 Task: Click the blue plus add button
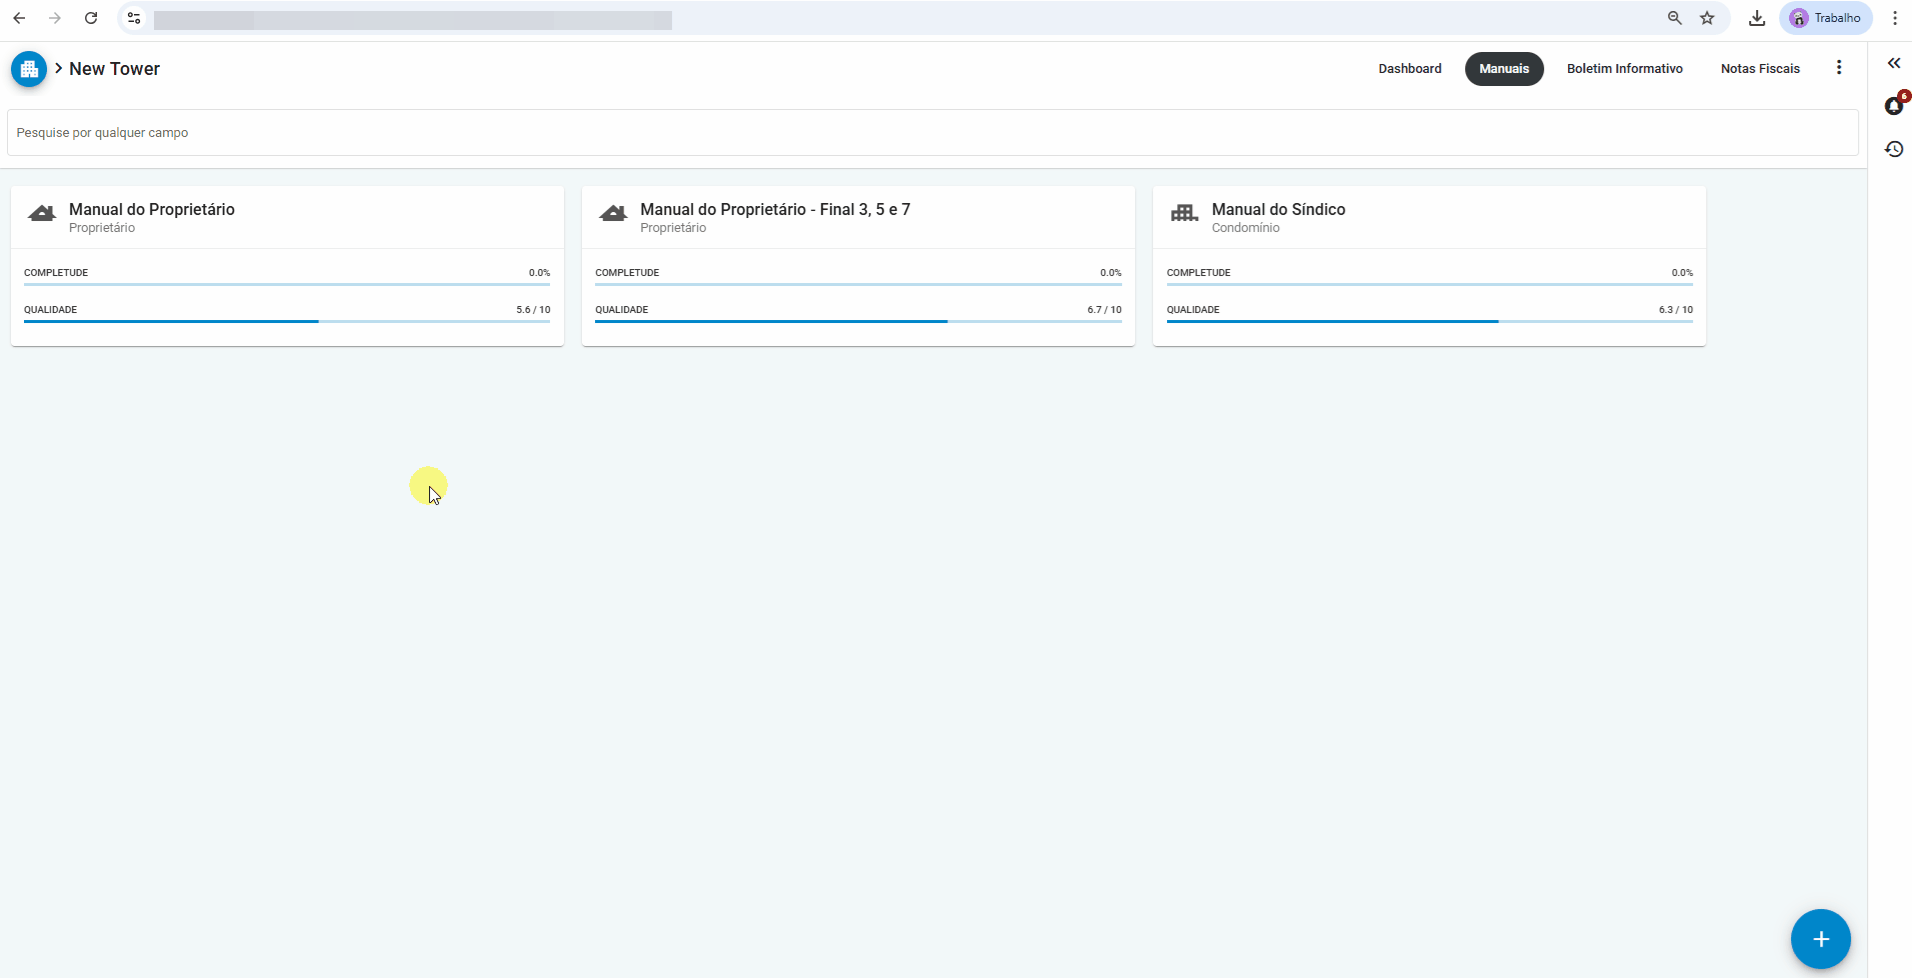(1820, 939)
